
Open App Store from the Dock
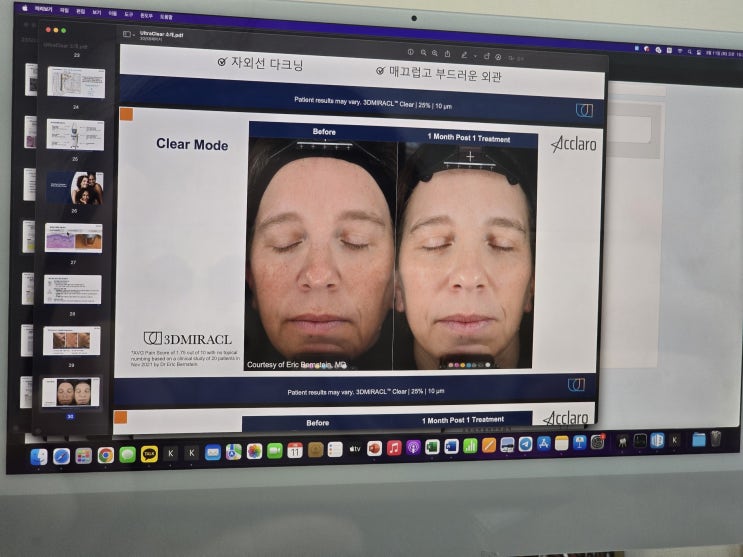544,444
